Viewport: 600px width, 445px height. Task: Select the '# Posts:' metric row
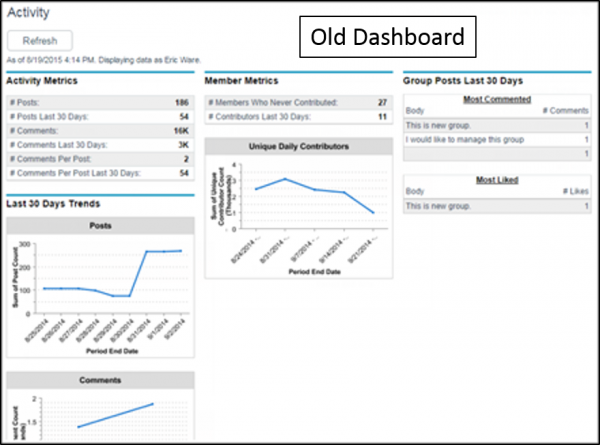pyautogui.click(x=100, y=103)
